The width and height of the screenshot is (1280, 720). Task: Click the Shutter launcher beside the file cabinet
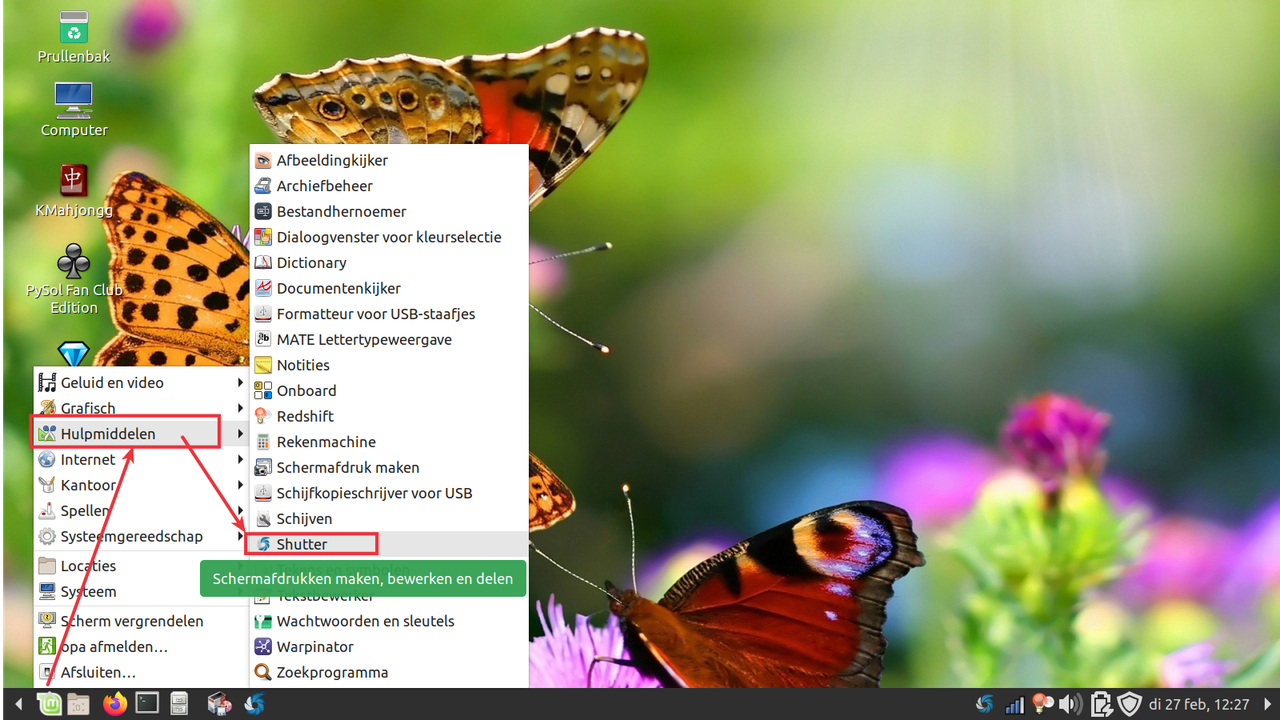254,704
